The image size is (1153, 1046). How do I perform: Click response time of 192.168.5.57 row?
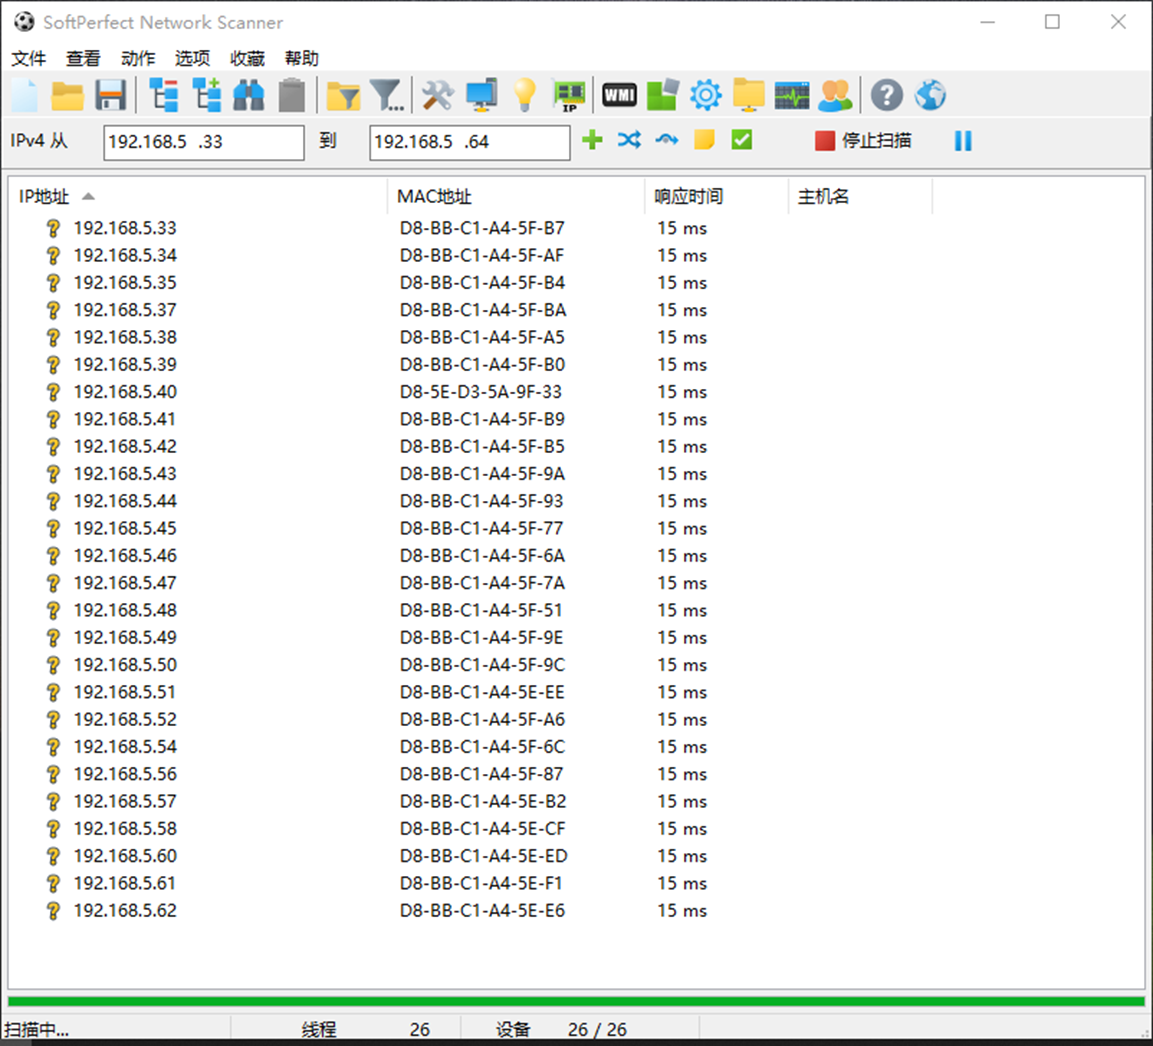click(x=682, y=801)
